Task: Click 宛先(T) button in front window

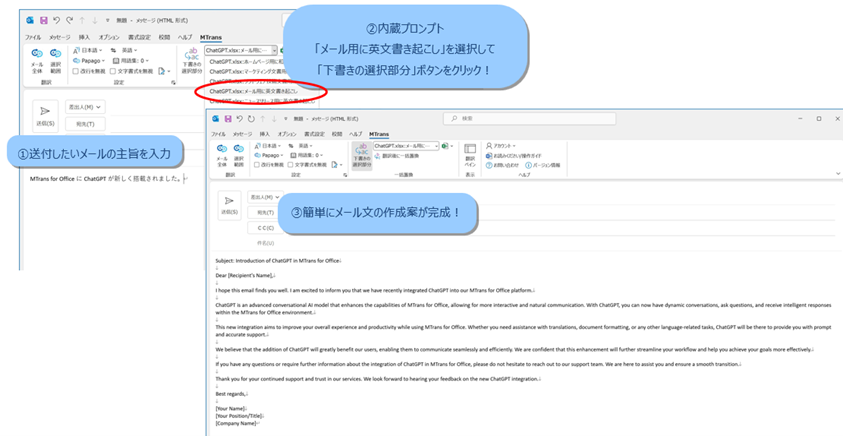Action: click(x=265, y=213)
